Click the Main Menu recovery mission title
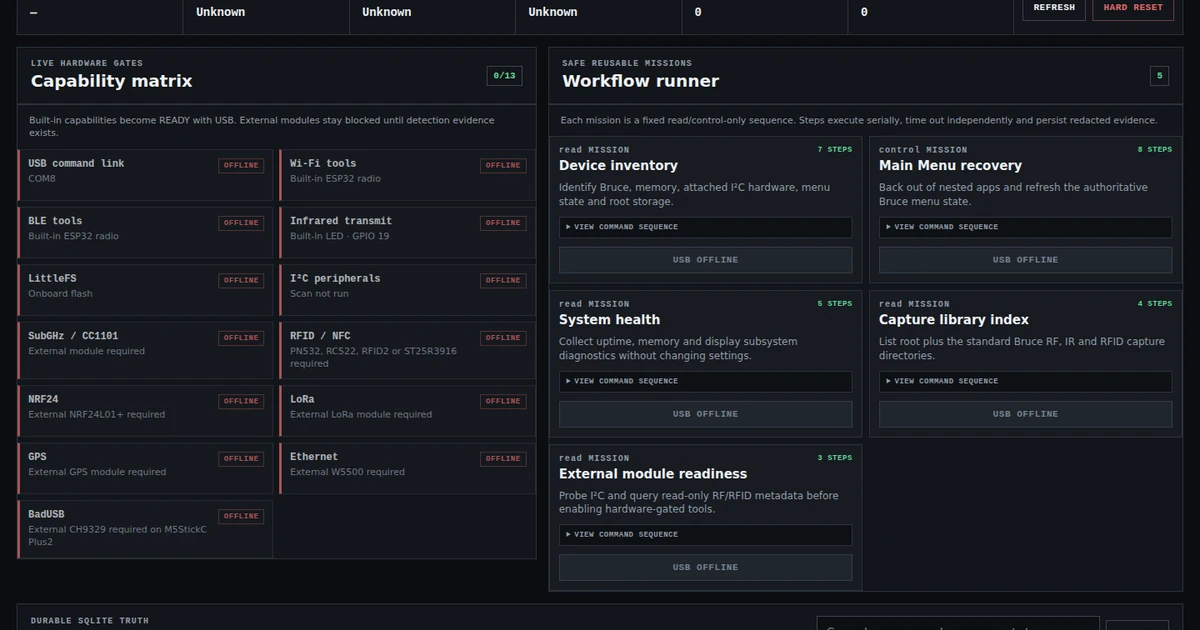1200x630 pixels. [950, 166]
